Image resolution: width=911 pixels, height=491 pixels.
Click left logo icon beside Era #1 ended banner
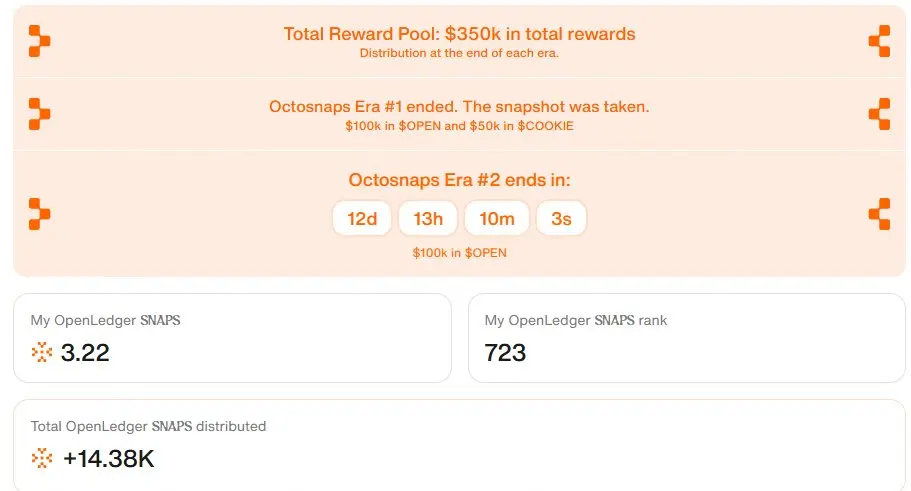40,113
